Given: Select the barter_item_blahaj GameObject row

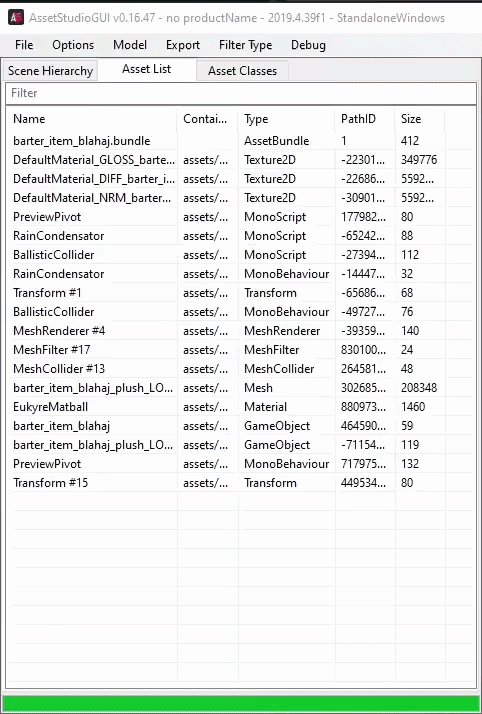Looking at the screenshot, I should 239,426.
